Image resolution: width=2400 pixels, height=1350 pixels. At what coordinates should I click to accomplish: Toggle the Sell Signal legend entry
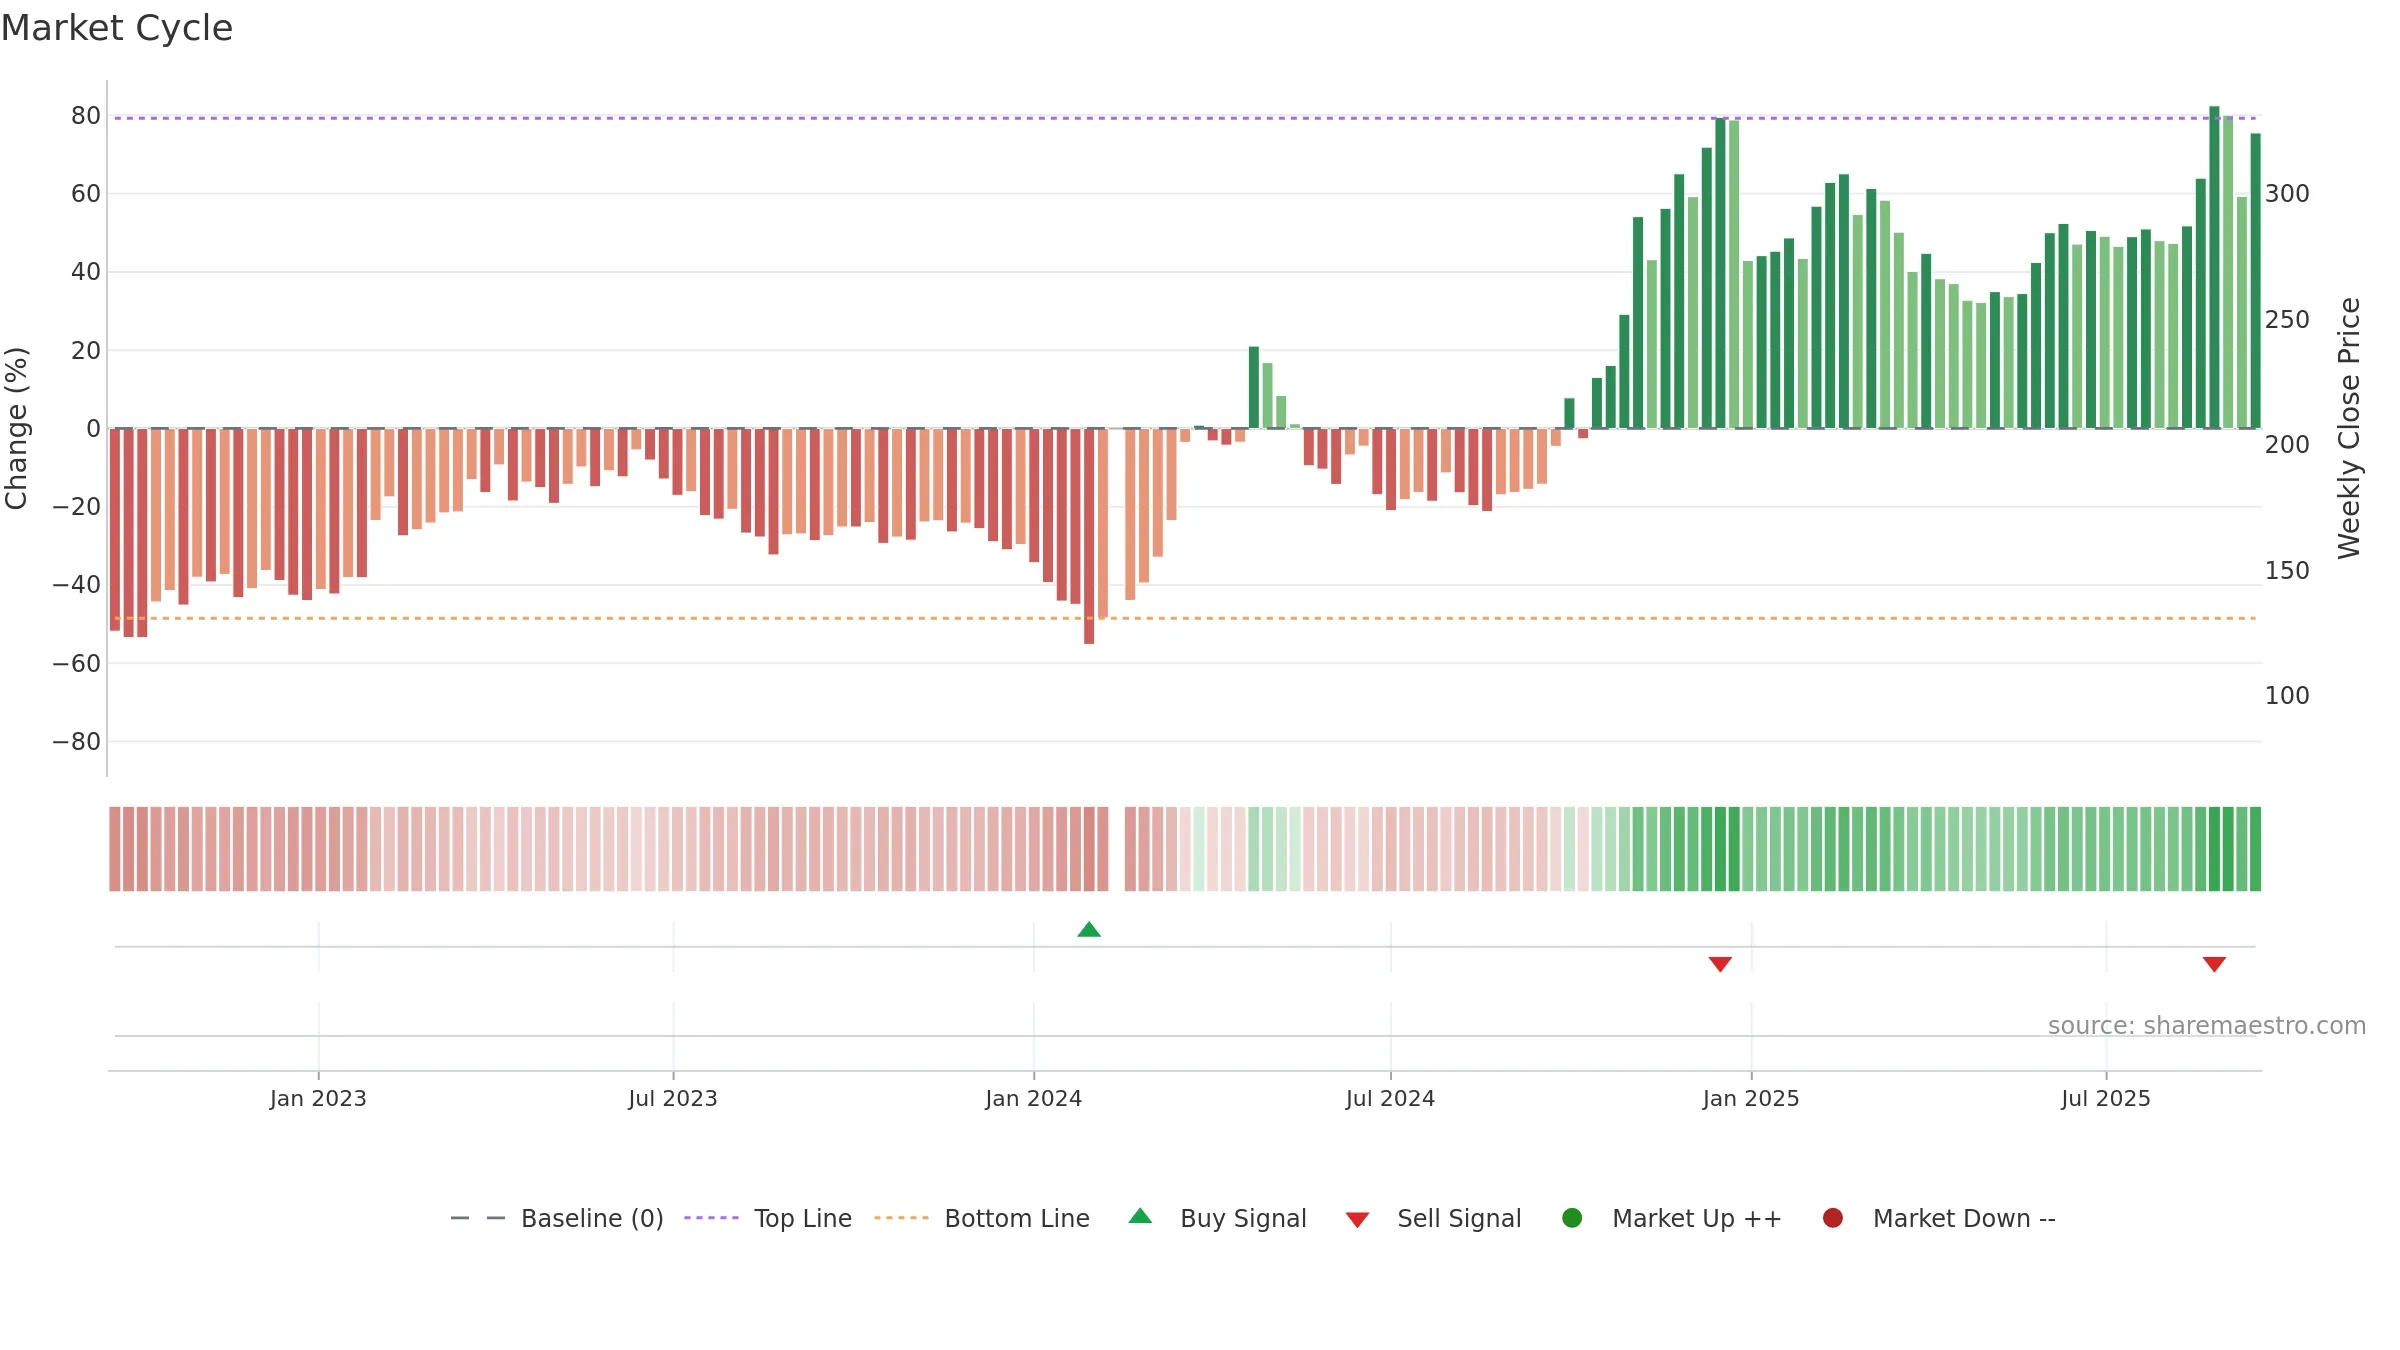(1433, 1218)
